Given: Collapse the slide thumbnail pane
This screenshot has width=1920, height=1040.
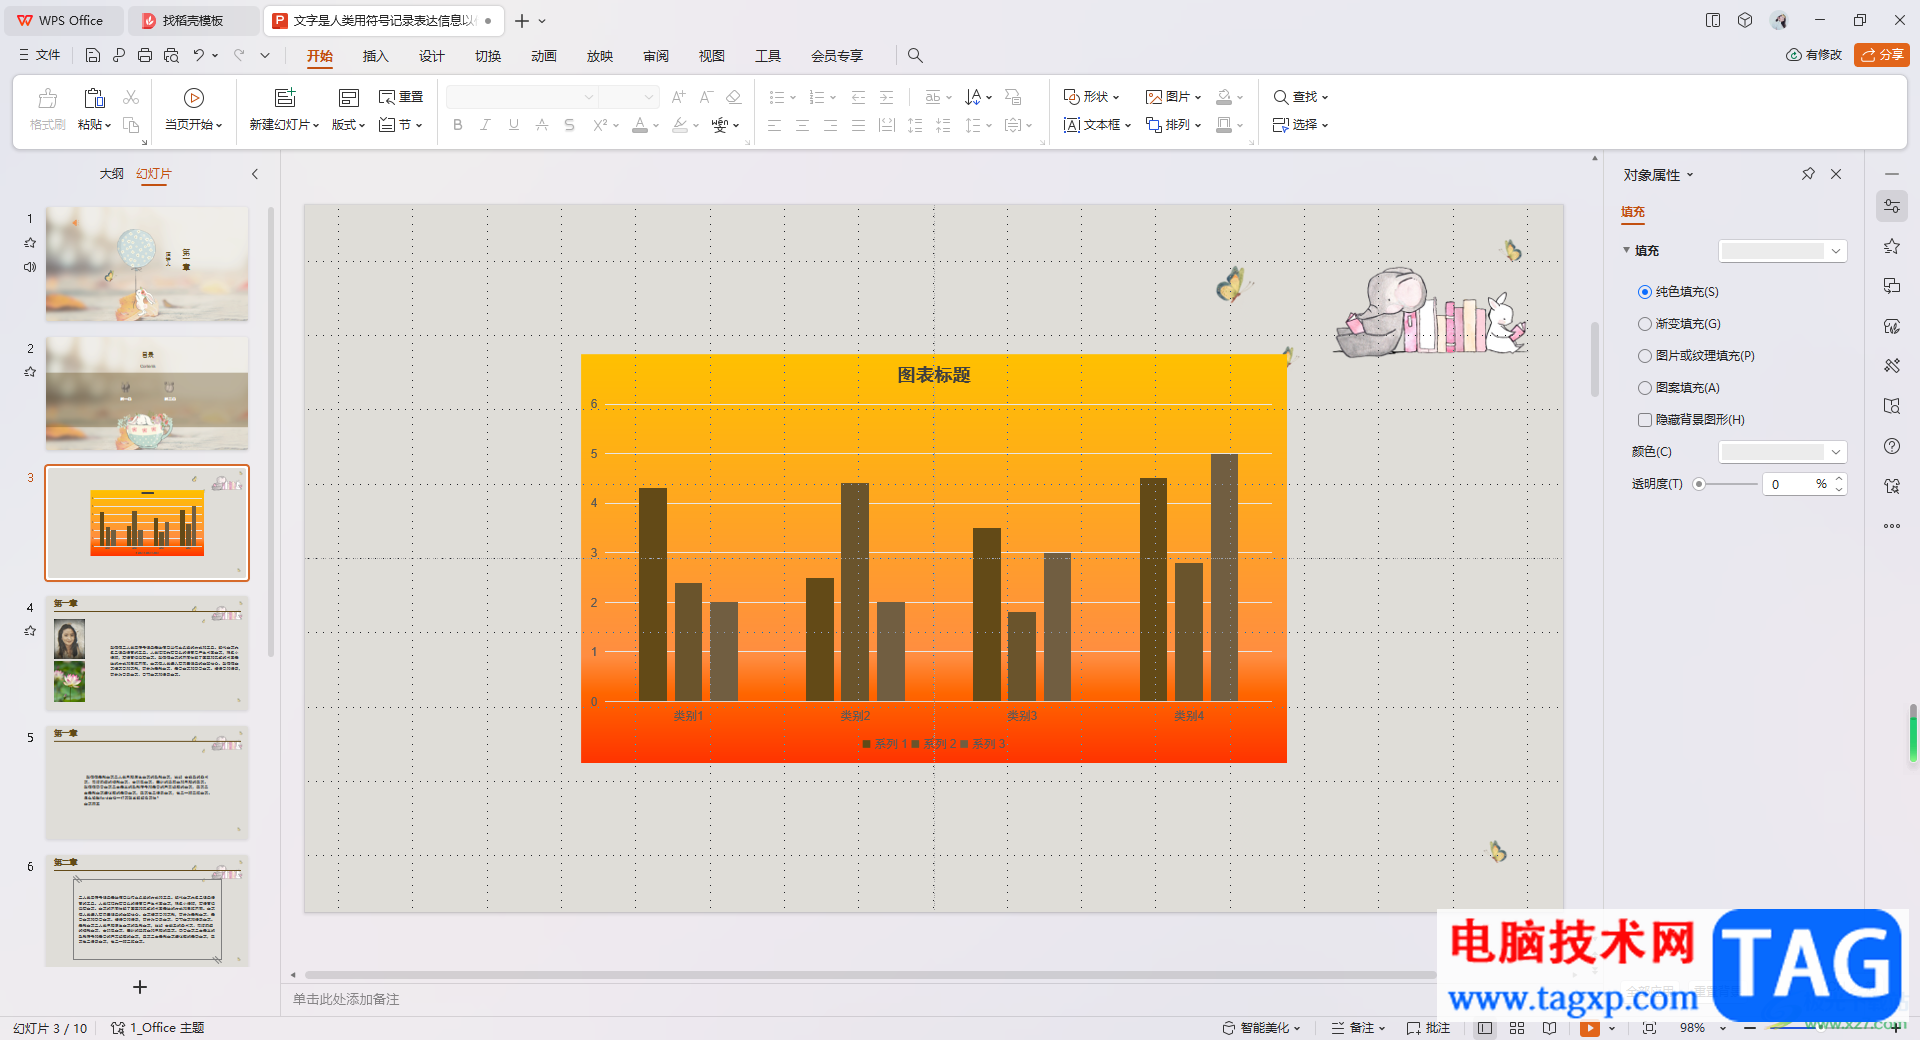Looking at the screenshot, I should tap(255, 174).
